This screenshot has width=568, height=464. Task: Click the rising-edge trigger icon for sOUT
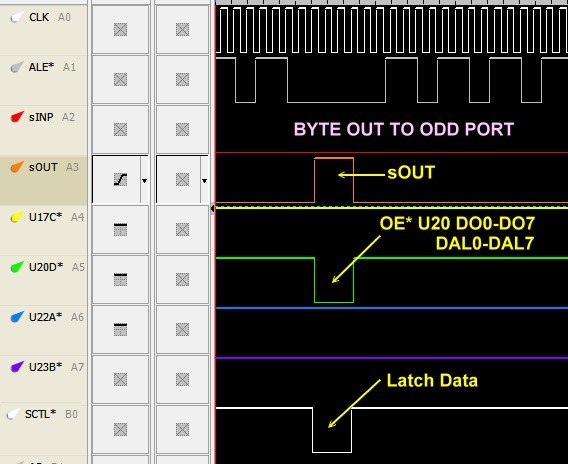[120, 179]
